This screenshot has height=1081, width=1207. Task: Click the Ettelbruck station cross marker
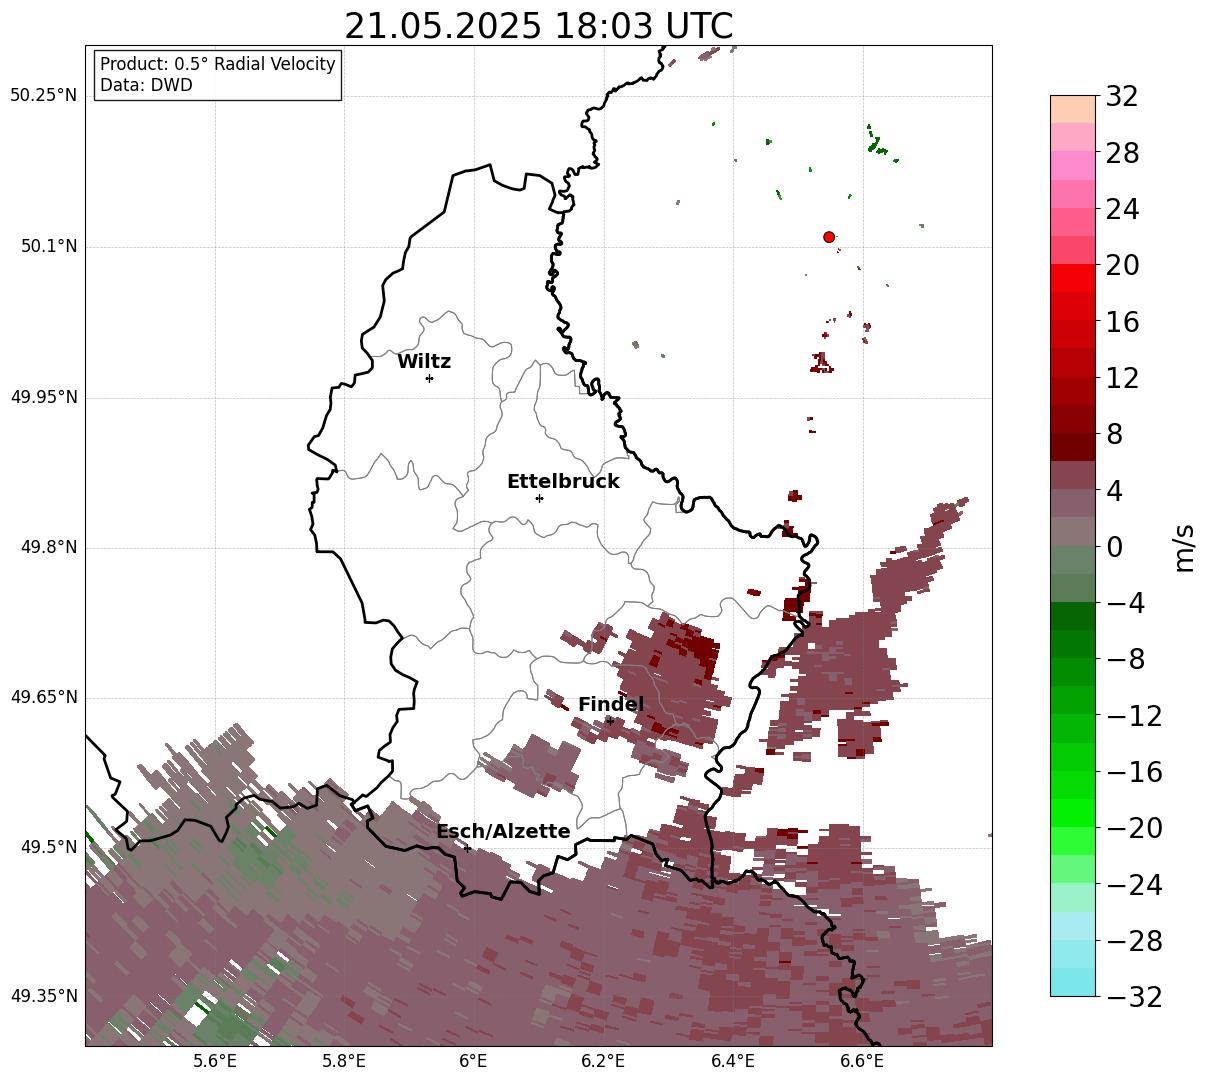tap(539, 498)
